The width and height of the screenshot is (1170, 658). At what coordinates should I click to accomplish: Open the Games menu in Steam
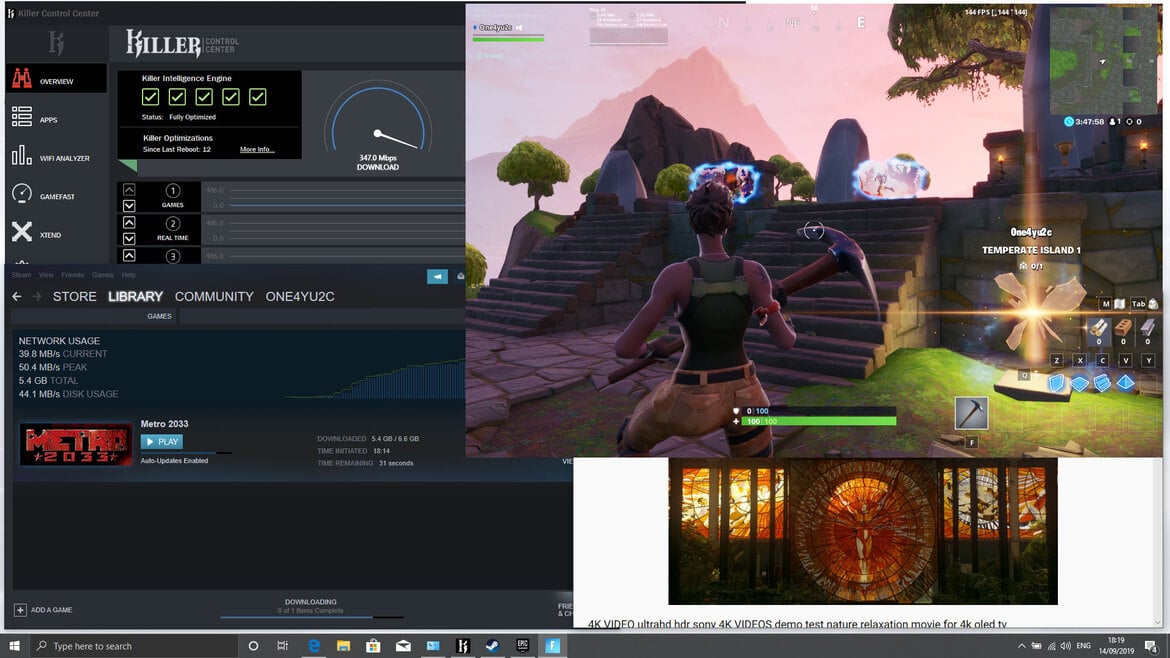point(102,275)
